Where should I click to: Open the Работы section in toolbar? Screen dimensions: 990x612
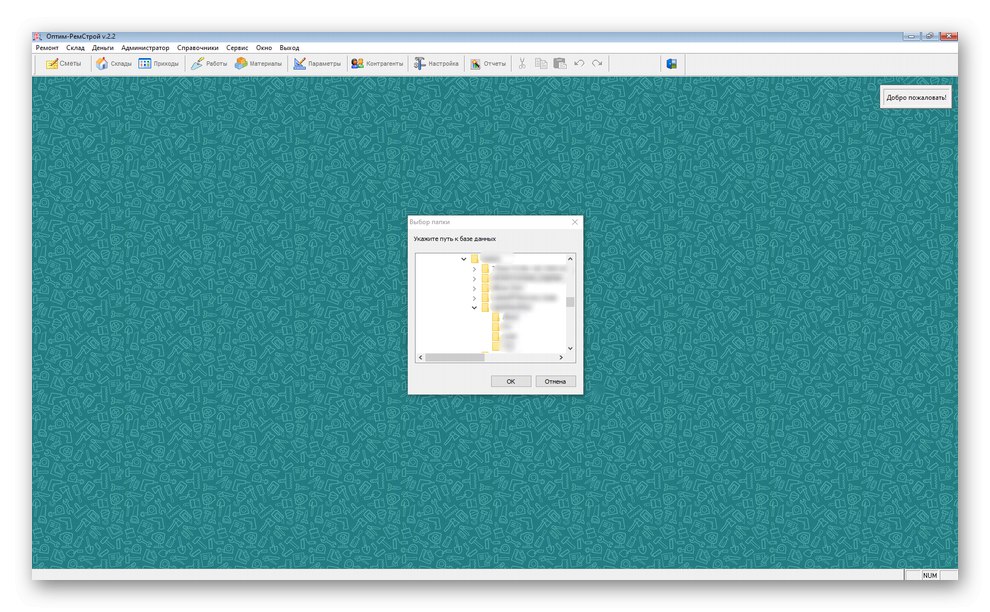point(209,64)
